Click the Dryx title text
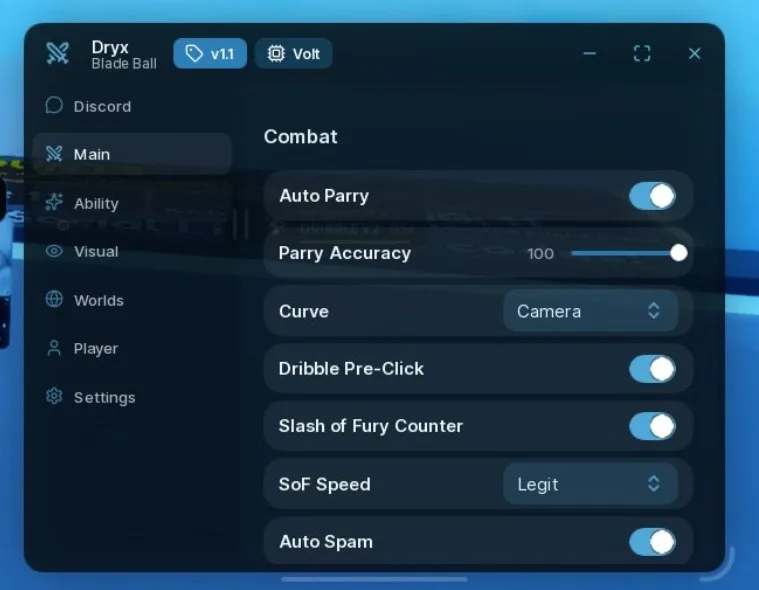Image resolution: width=759 pixels, height=590 pixels. (110, 47)
